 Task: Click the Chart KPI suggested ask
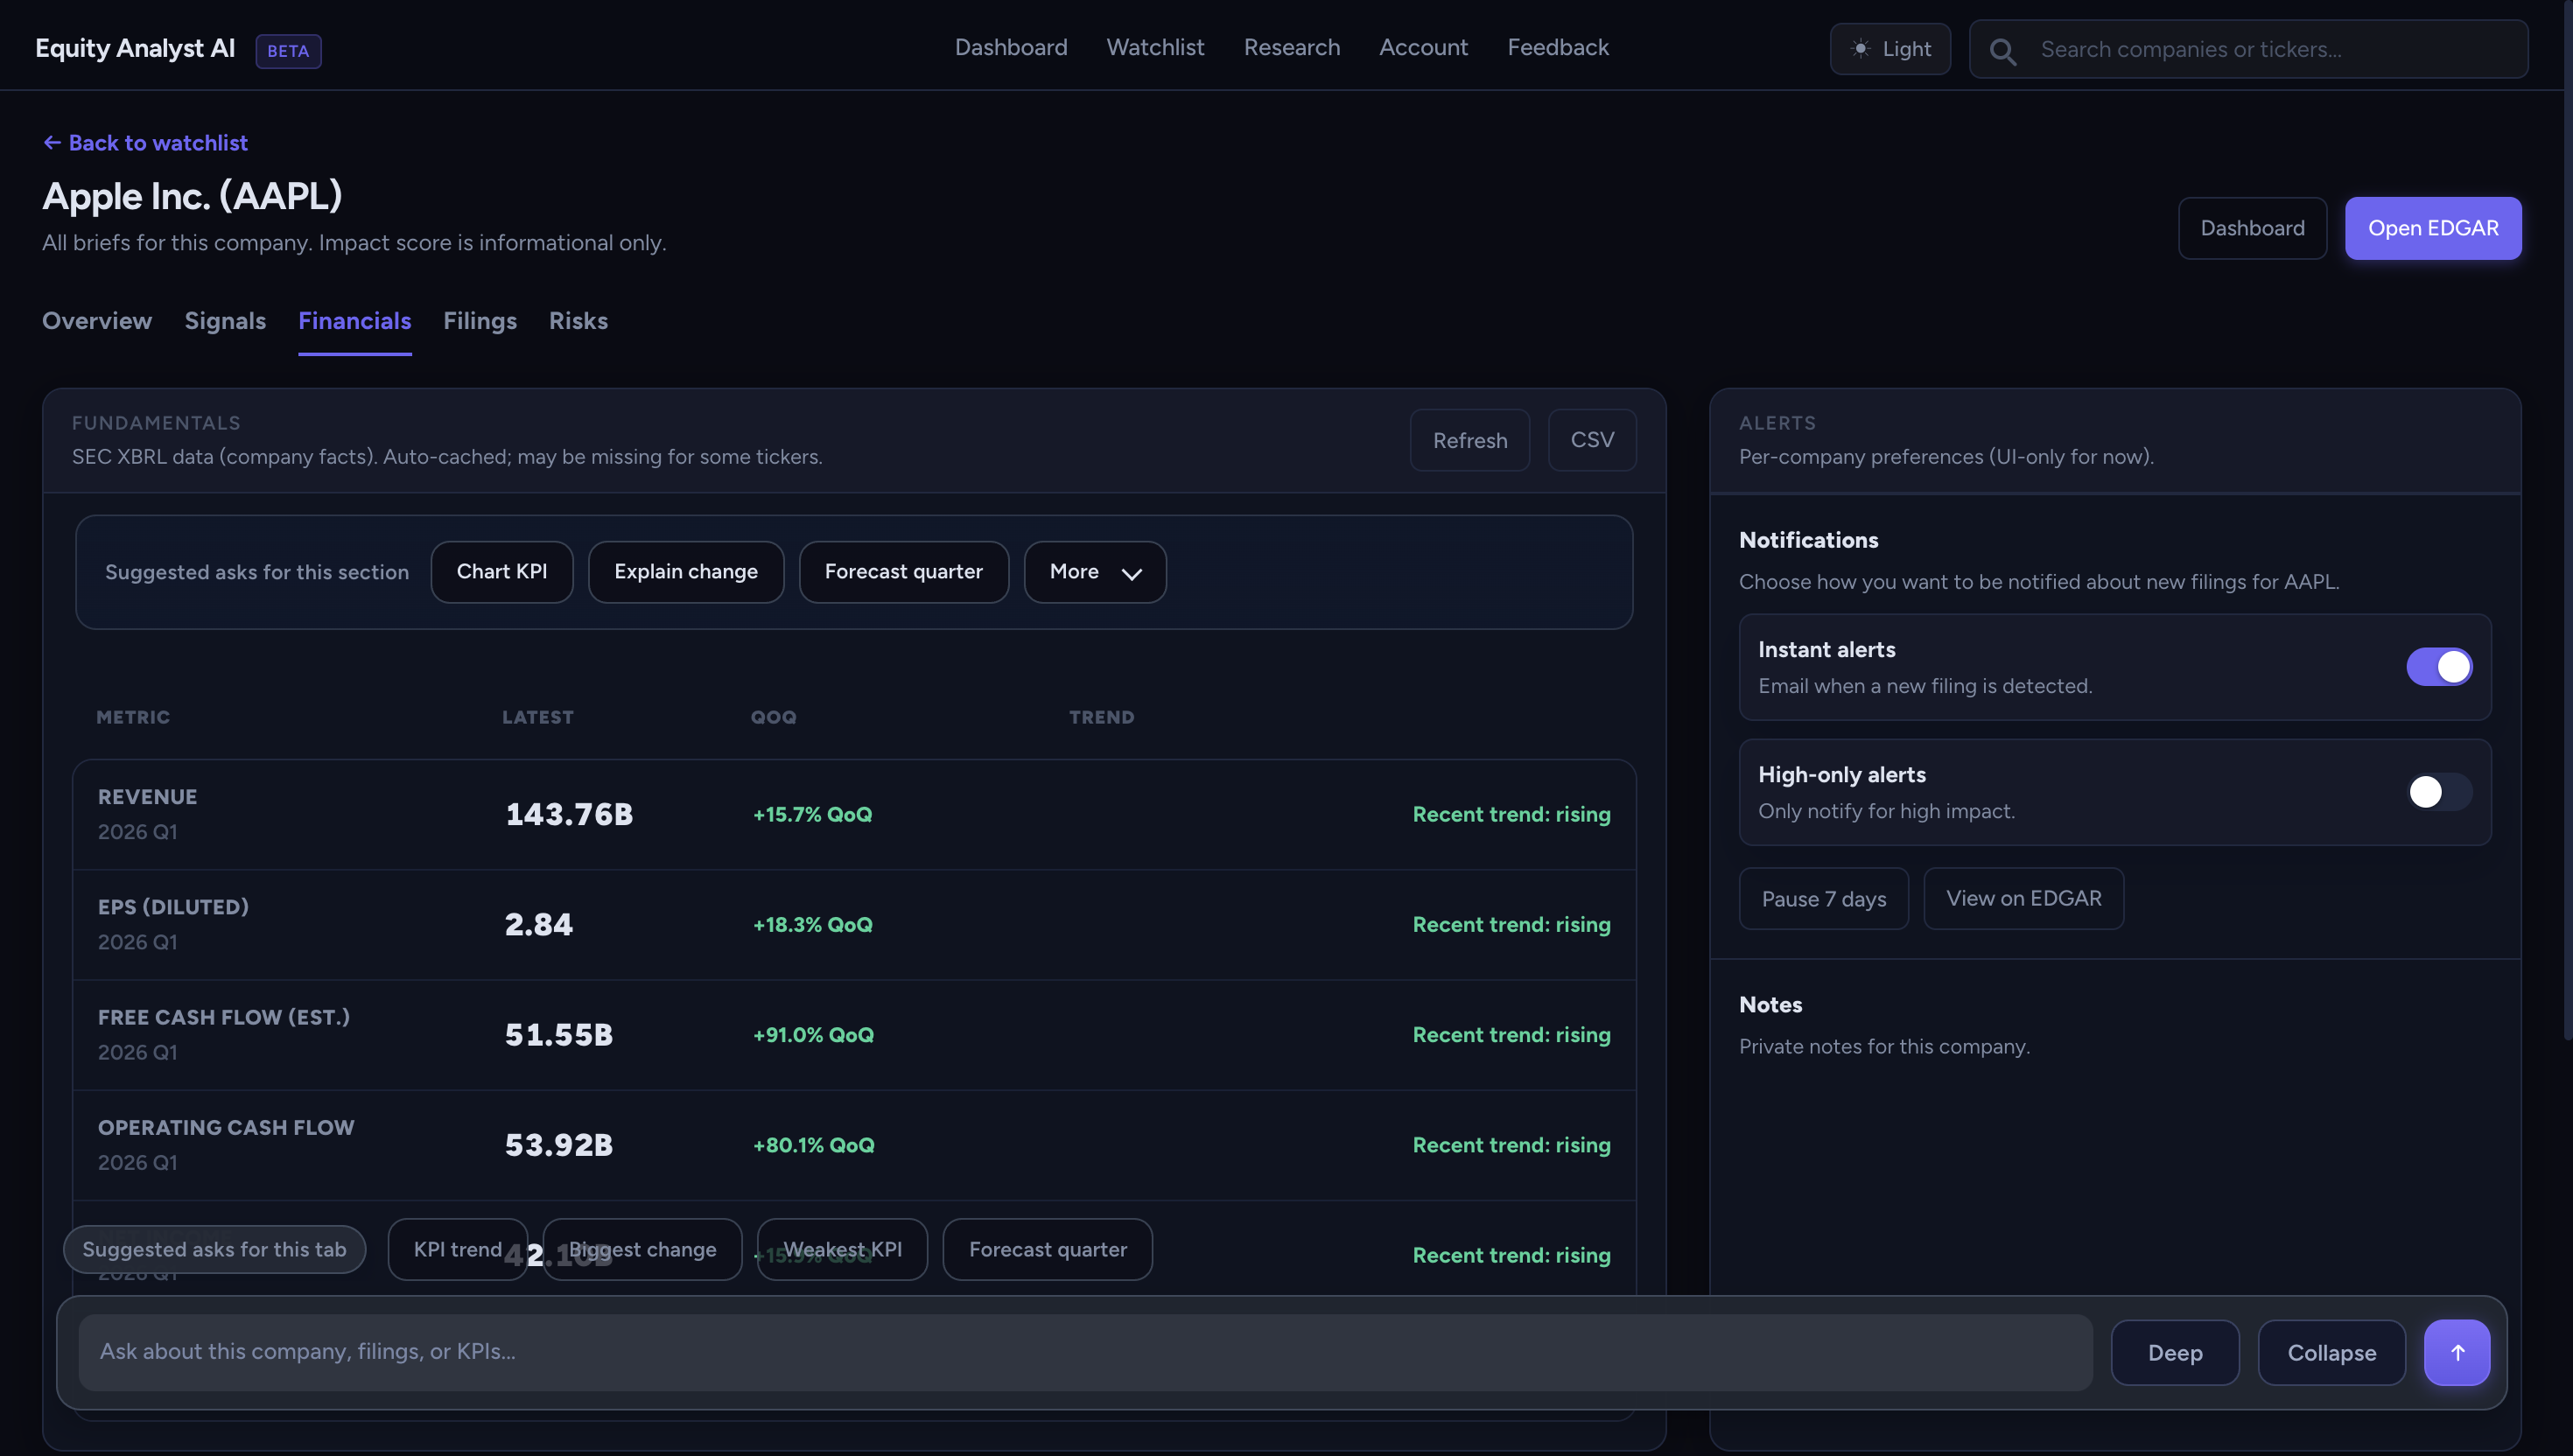(x=501, y=571)
